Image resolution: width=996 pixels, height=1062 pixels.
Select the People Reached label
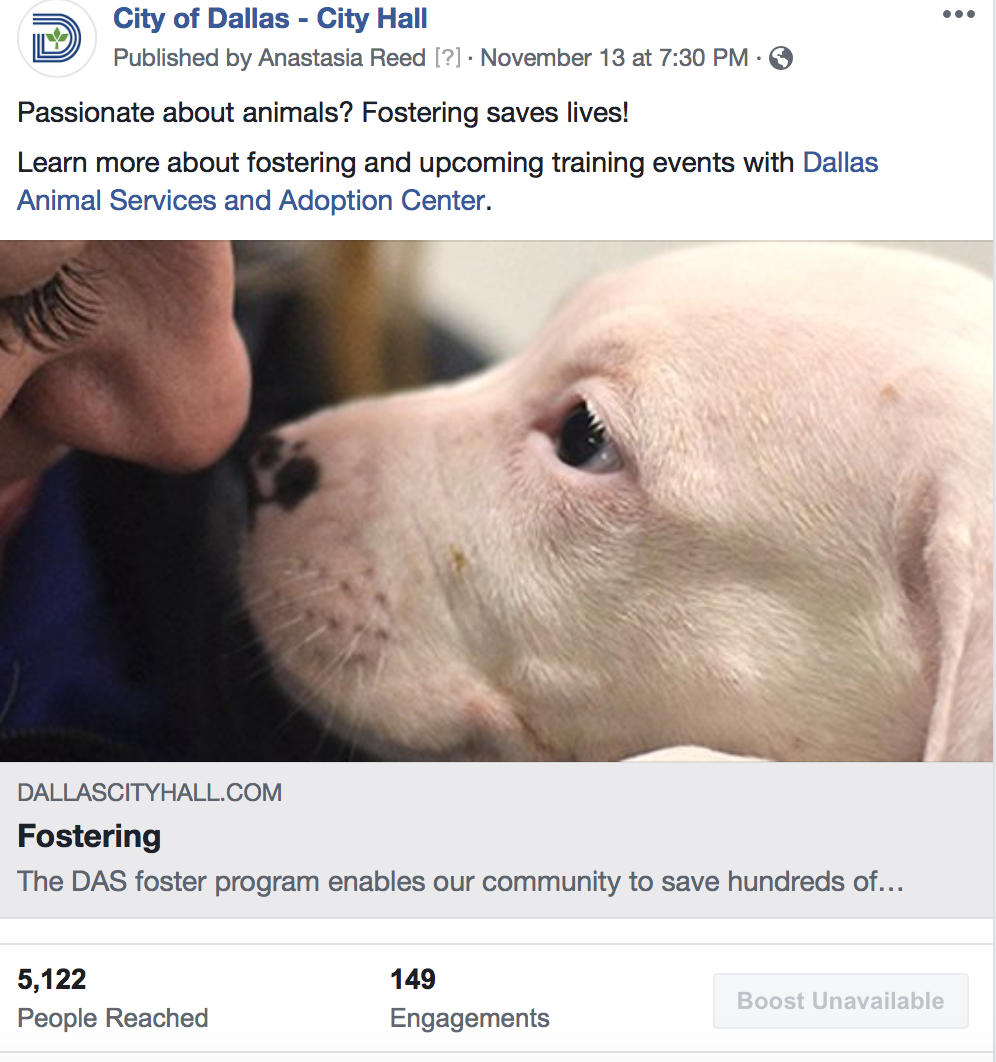point(113,1018)
